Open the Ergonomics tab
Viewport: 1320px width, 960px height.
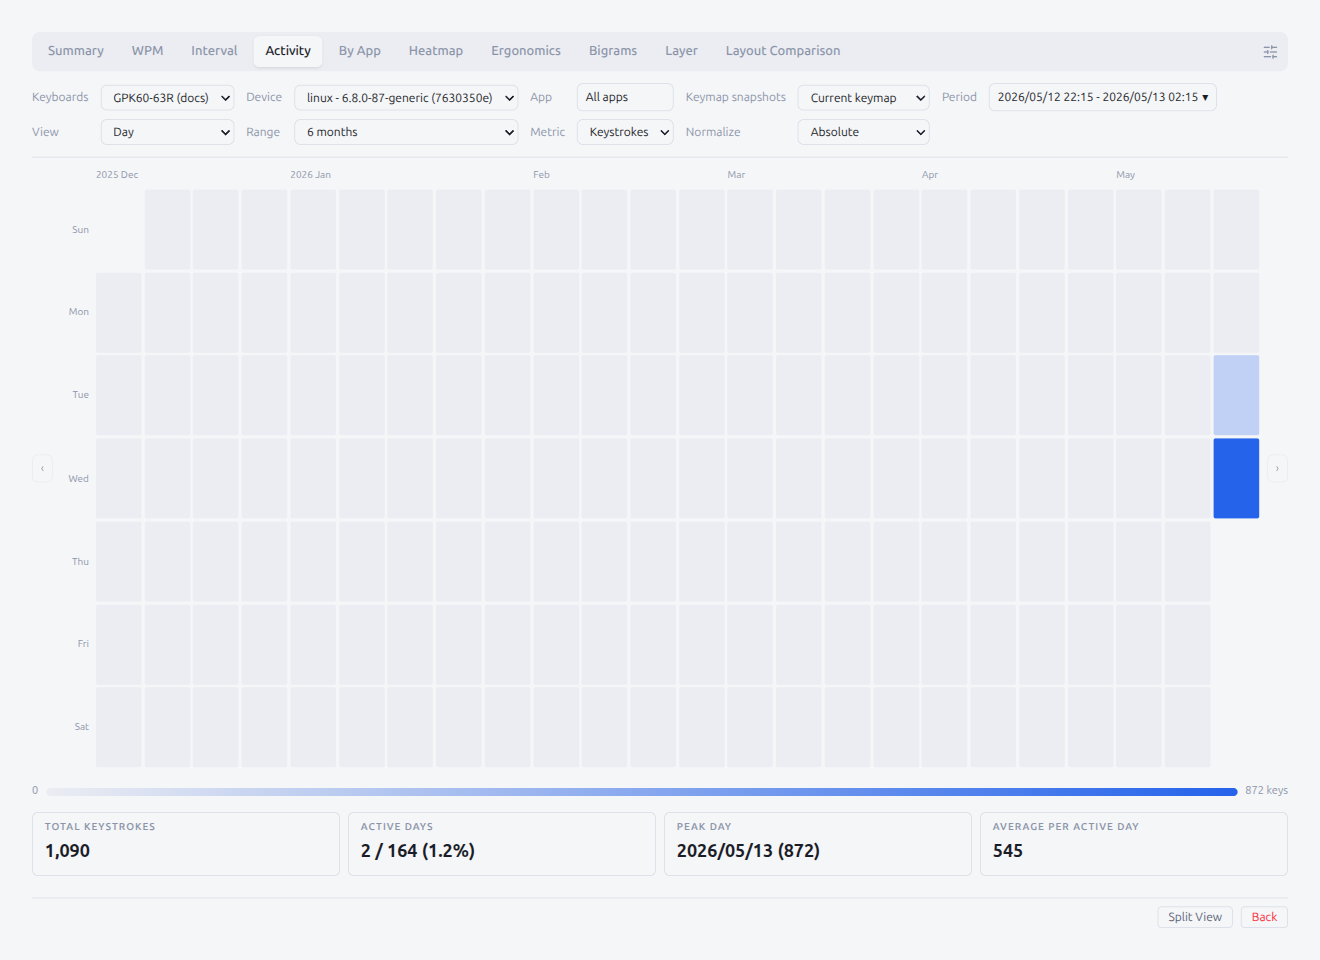[x=526, y=51]
